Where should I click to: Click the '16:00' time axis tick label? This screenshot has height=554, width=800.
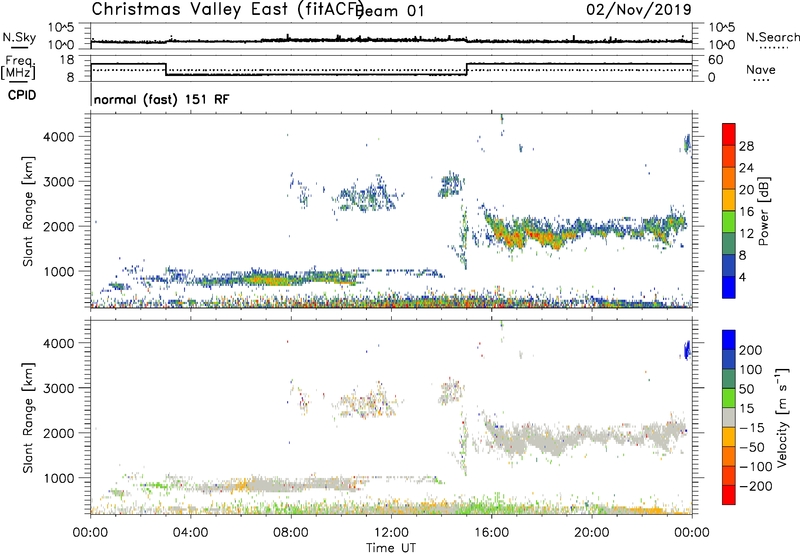[491, 533]
